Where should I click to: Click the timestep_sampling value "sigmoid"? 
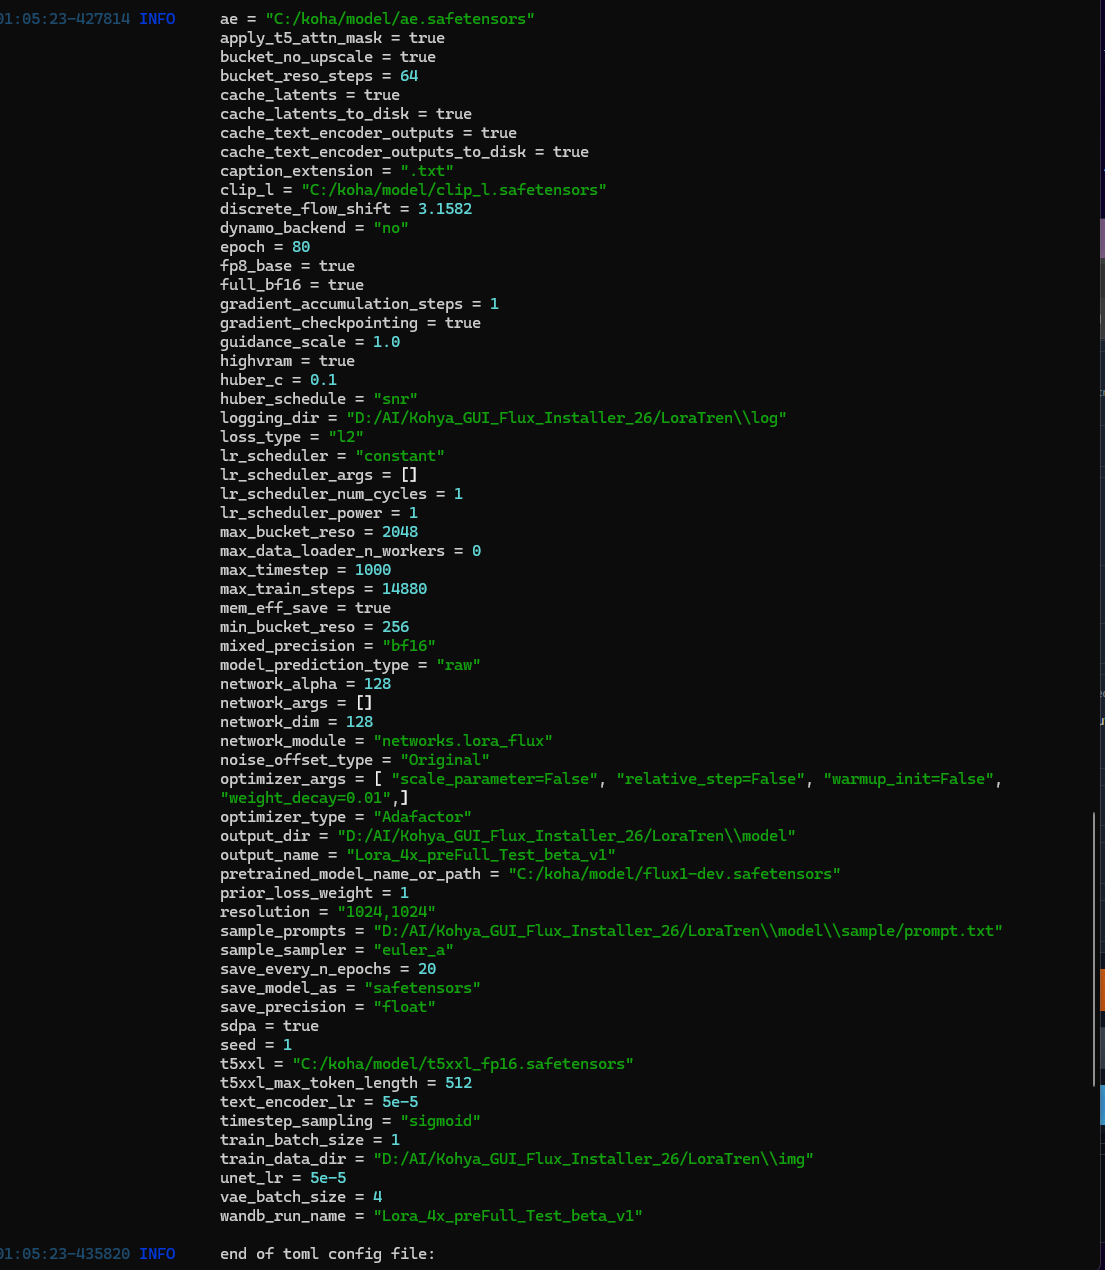coord(440,1121)
